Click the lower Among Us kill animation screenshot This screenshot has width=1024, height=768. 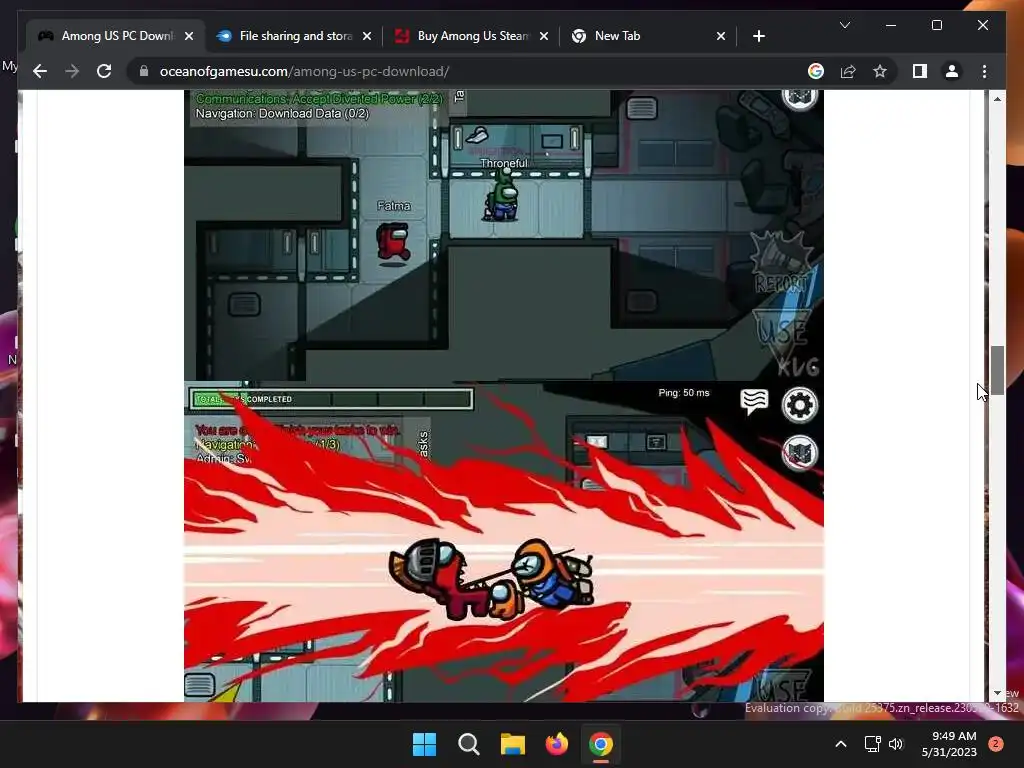[x=504, y=542]
